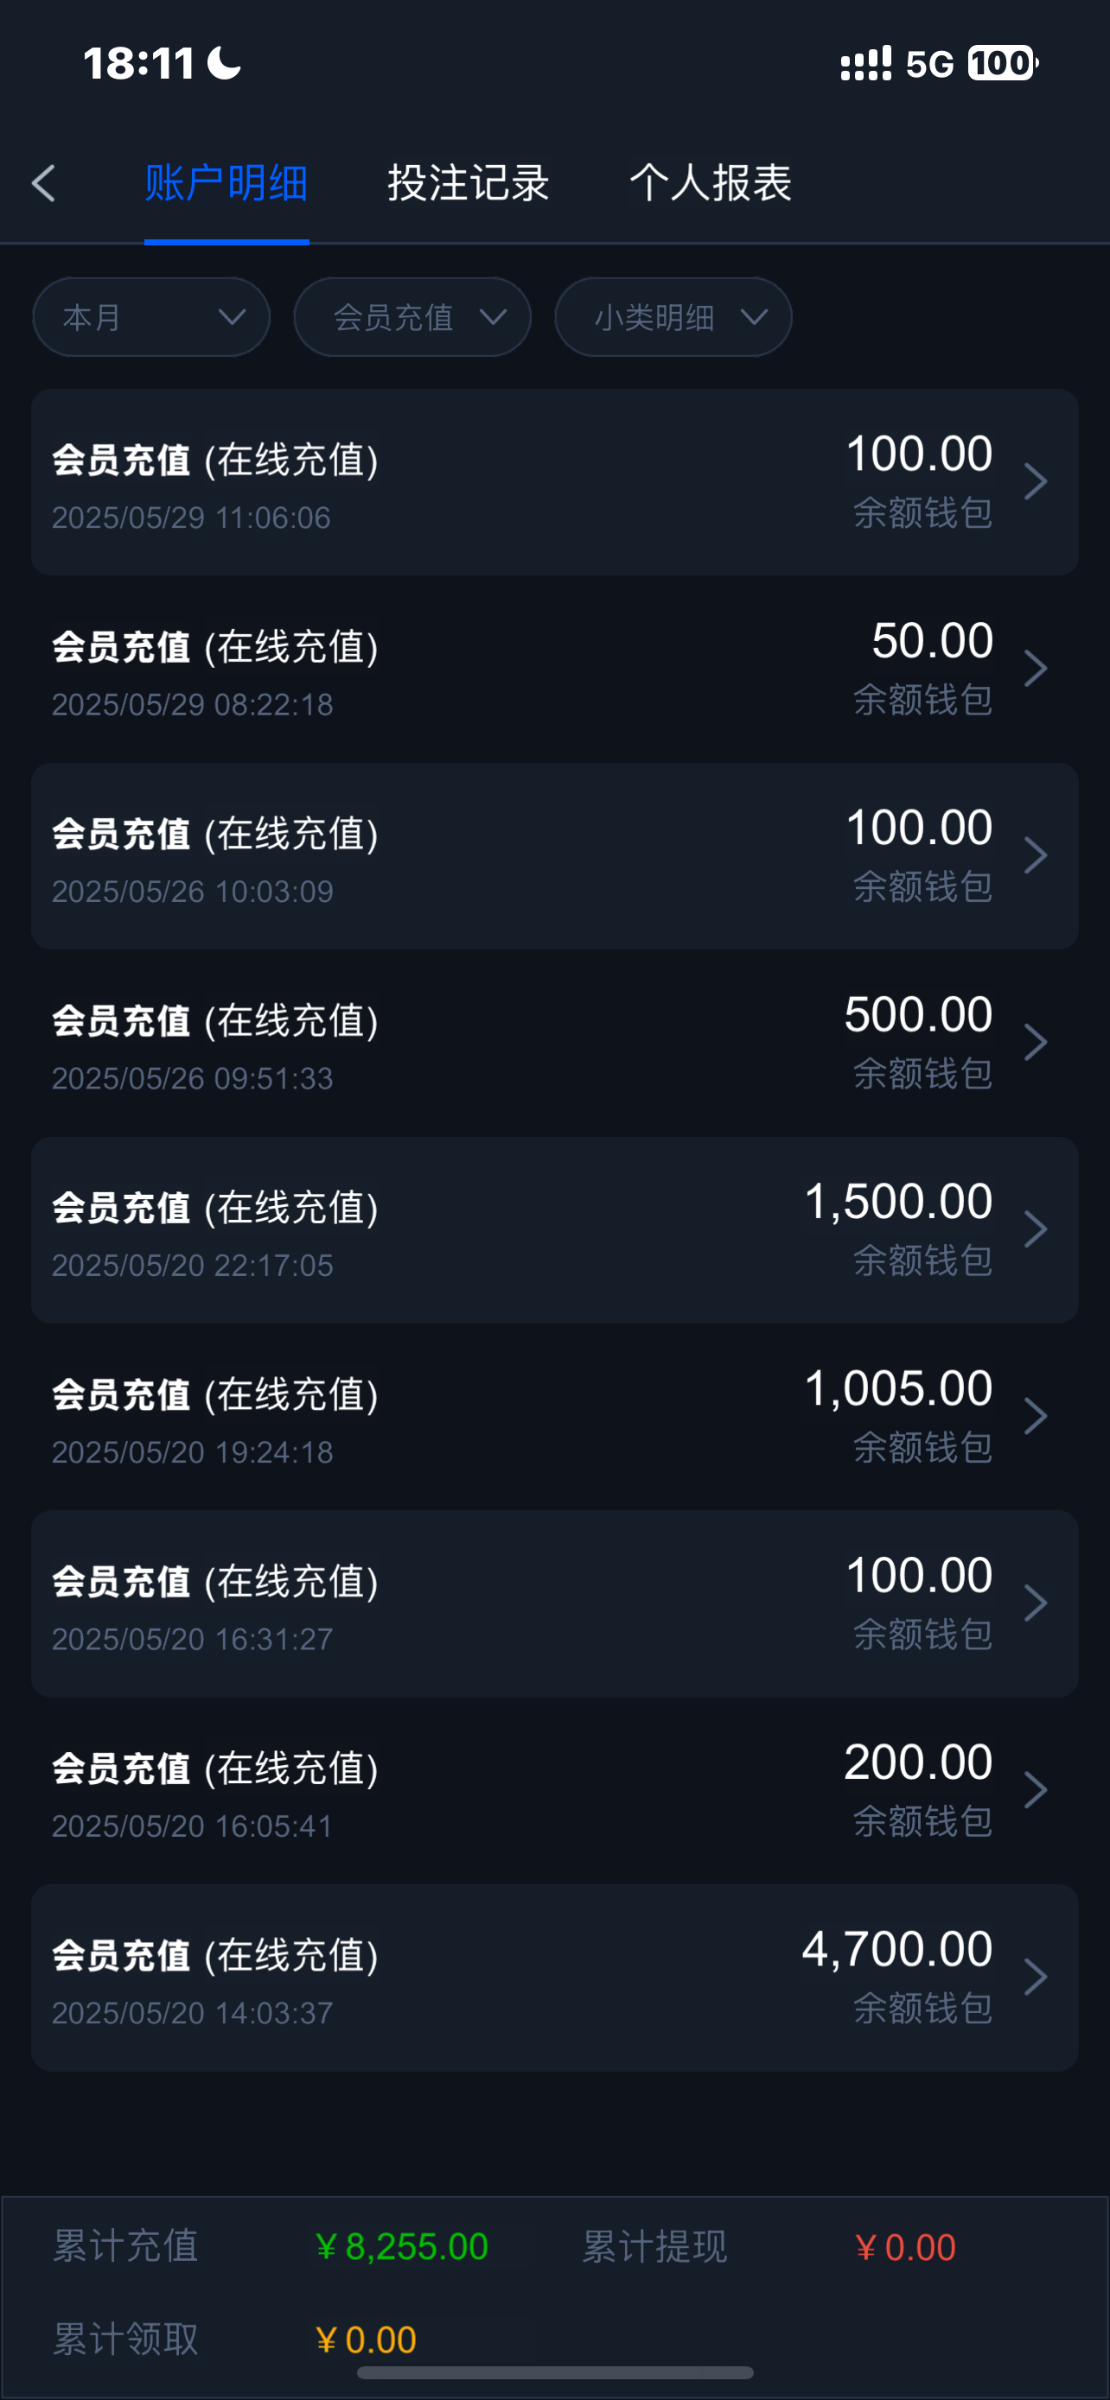Tap chevron on the 50.00 recharge entry
The image size is (1110, 2400).
1035,669
